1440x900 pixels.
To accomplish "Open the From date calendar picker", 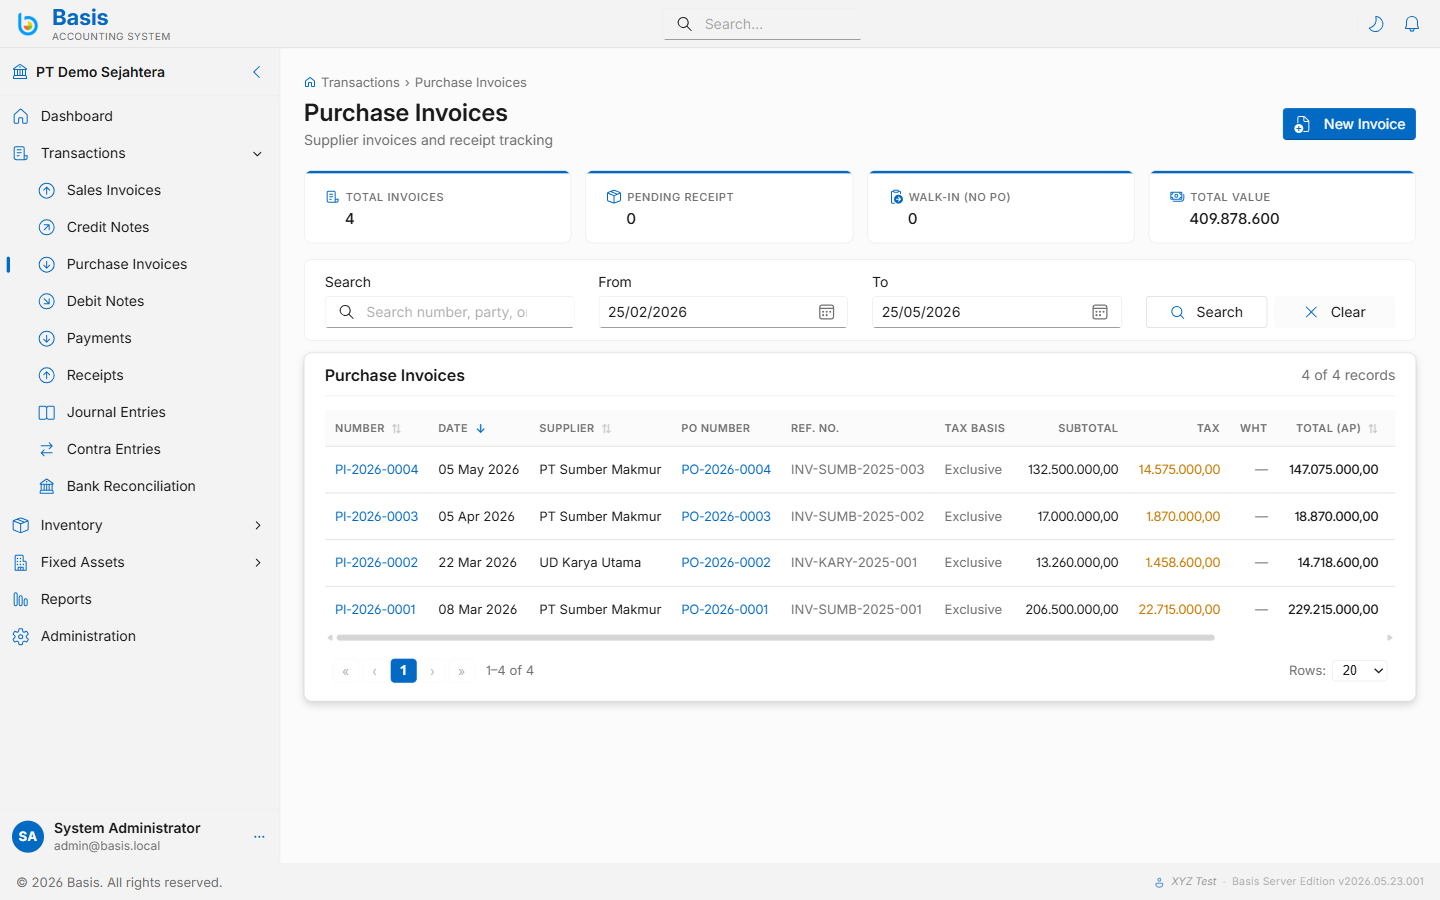I will pos(827,312).
